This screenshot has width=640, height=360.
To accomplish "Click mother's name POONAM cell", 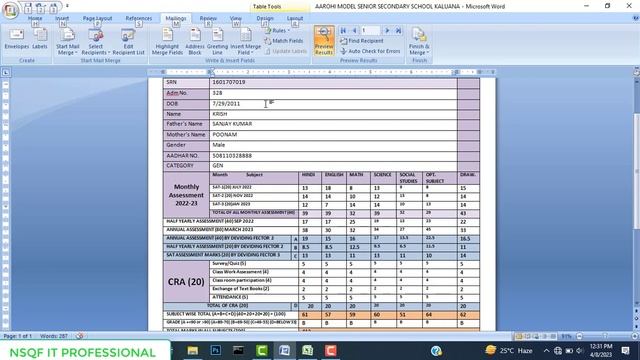I will click(333, 135).
